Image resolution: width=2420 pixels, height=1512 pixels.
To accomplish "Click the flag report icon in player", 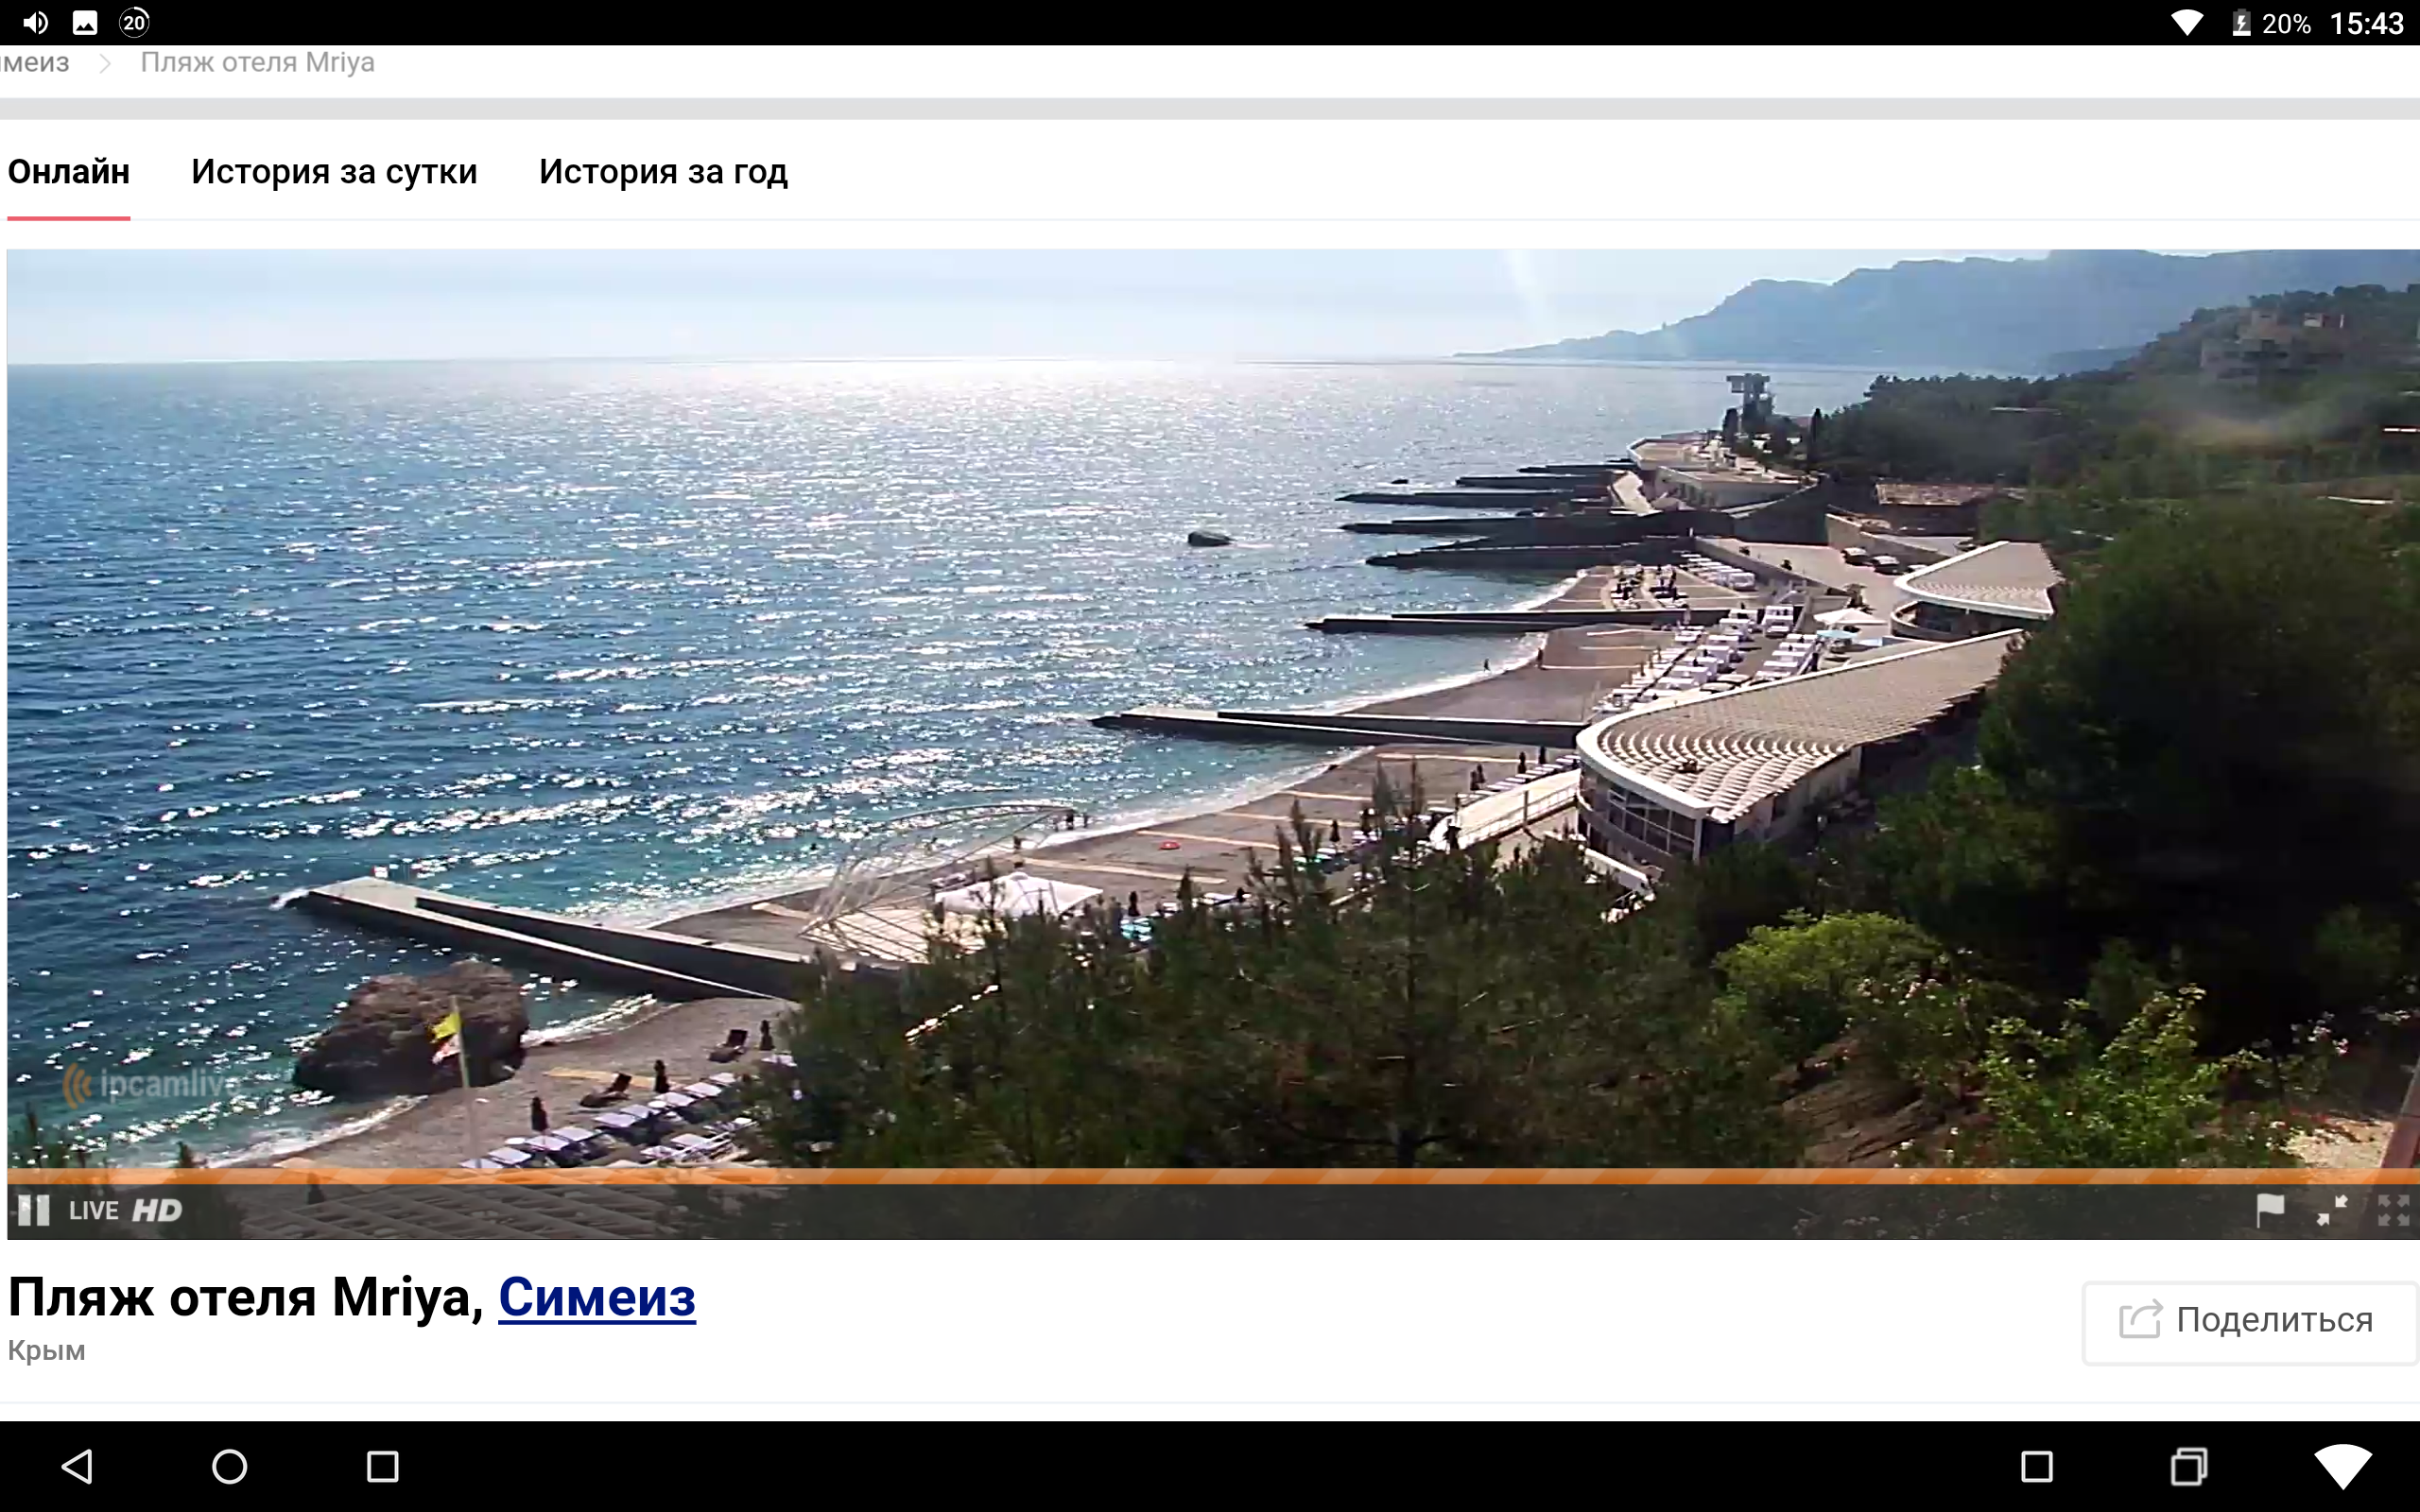I will [x=2270, y=1210].
